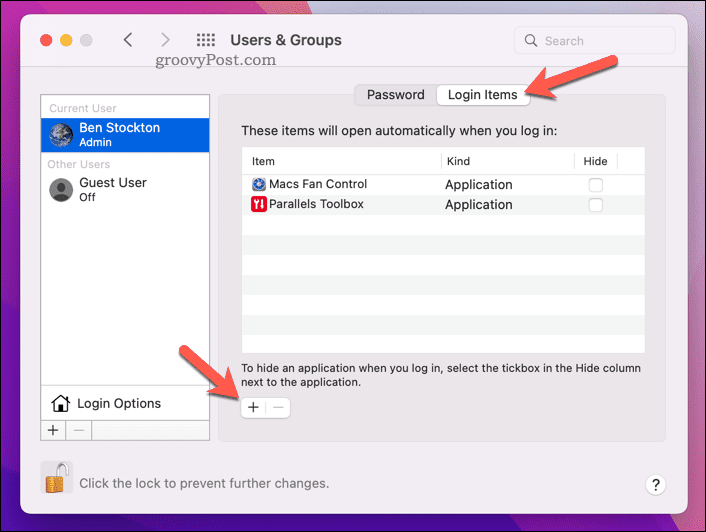Select Guest User in the sidebar

pos(112,189)
